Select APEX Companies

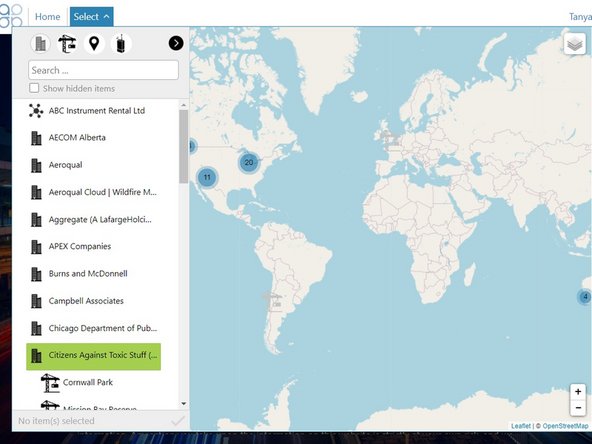[80, 247]
